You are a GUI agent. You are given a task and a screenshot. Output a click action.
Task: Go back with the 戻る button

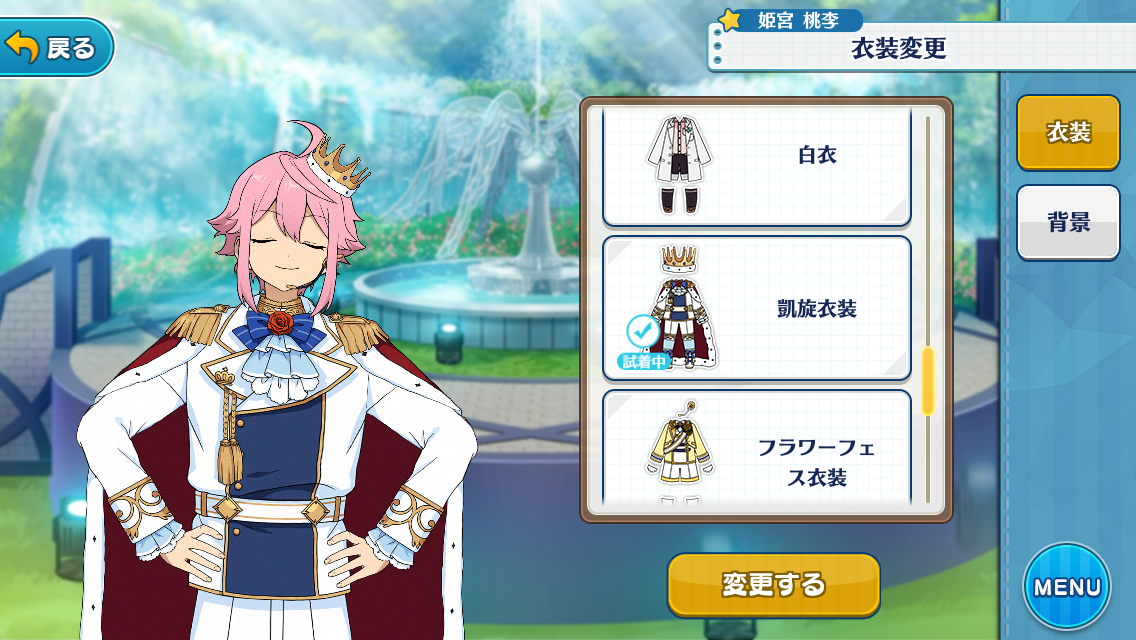55,47
